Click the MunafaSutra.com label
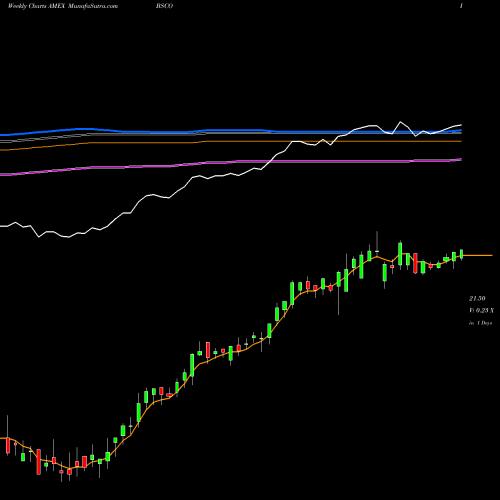 [92, 6]
